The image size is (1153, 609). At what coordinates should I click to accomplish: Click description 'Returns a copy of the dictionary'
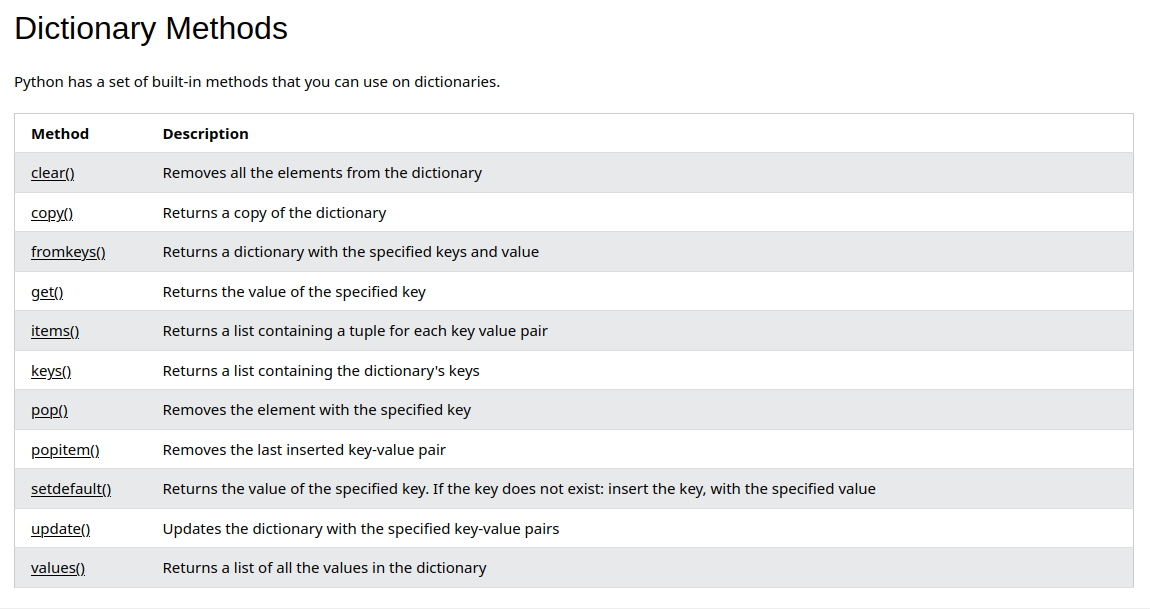coord(274,213)
